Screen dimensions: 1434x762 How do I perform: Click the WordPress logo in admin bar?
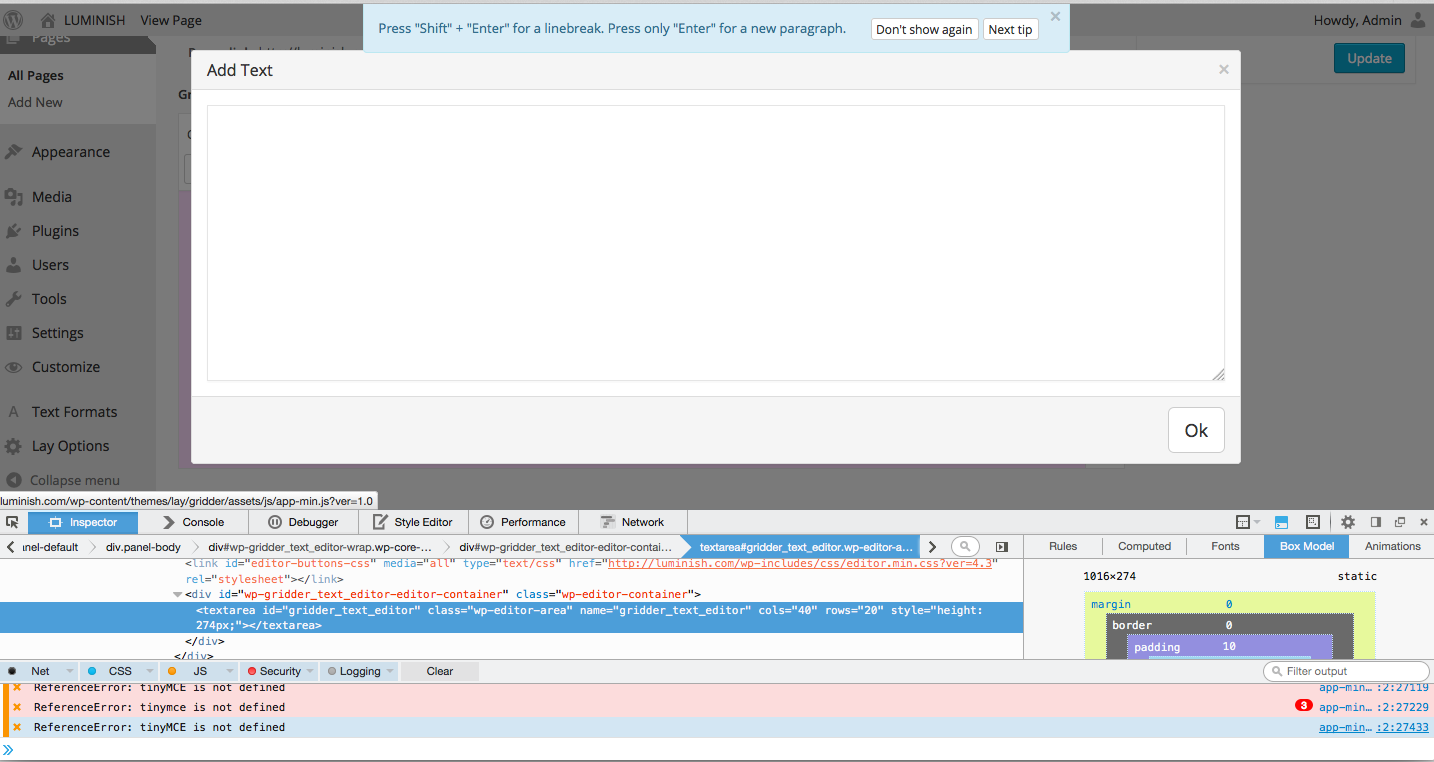point(14,19)
